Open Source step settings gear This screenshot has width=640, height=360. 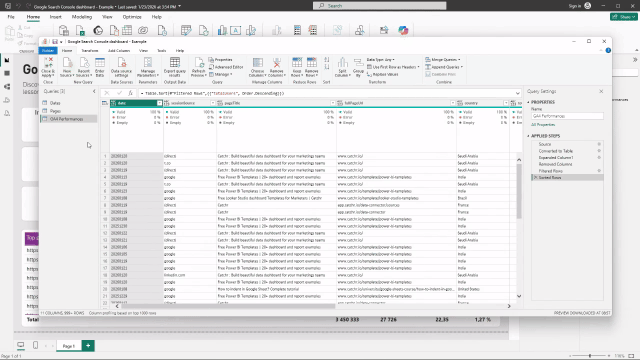point(599,144)
